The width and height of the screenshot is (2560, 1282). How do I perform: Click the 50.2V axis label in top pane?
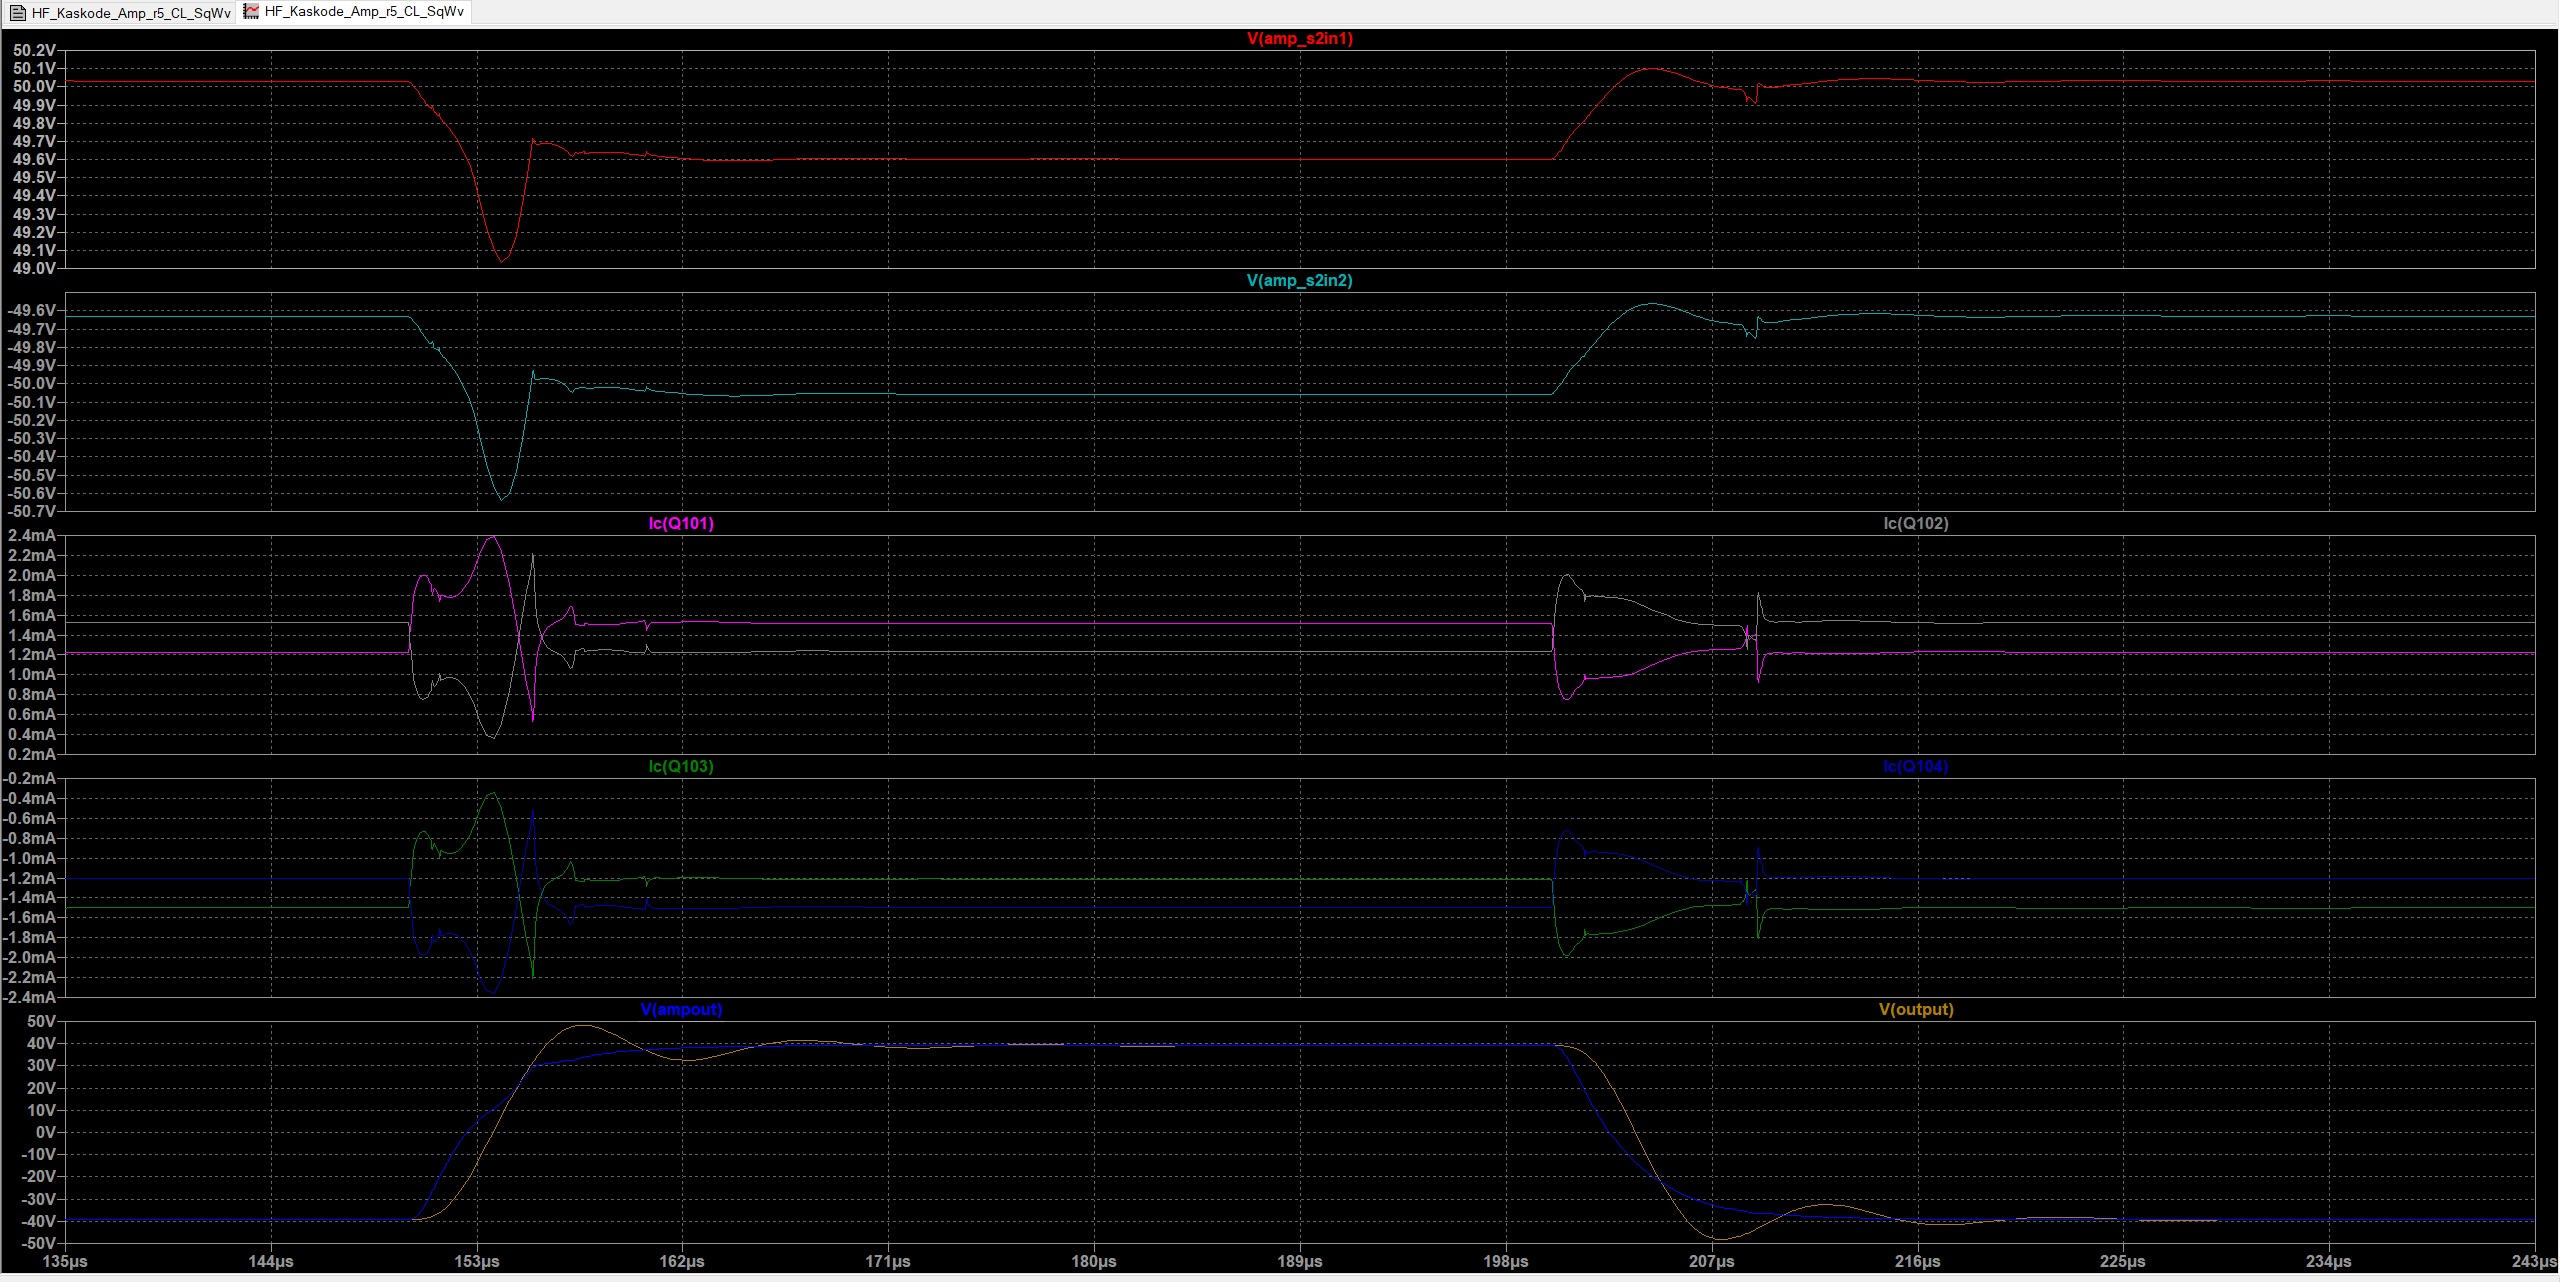click(x=34, y=50)
